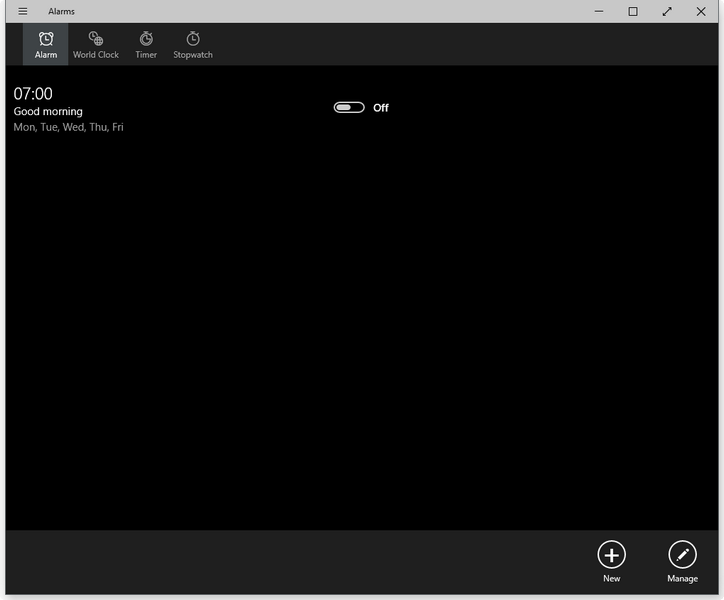Enter full screen with the diagonal arrow icon

[x=667, y=12]
